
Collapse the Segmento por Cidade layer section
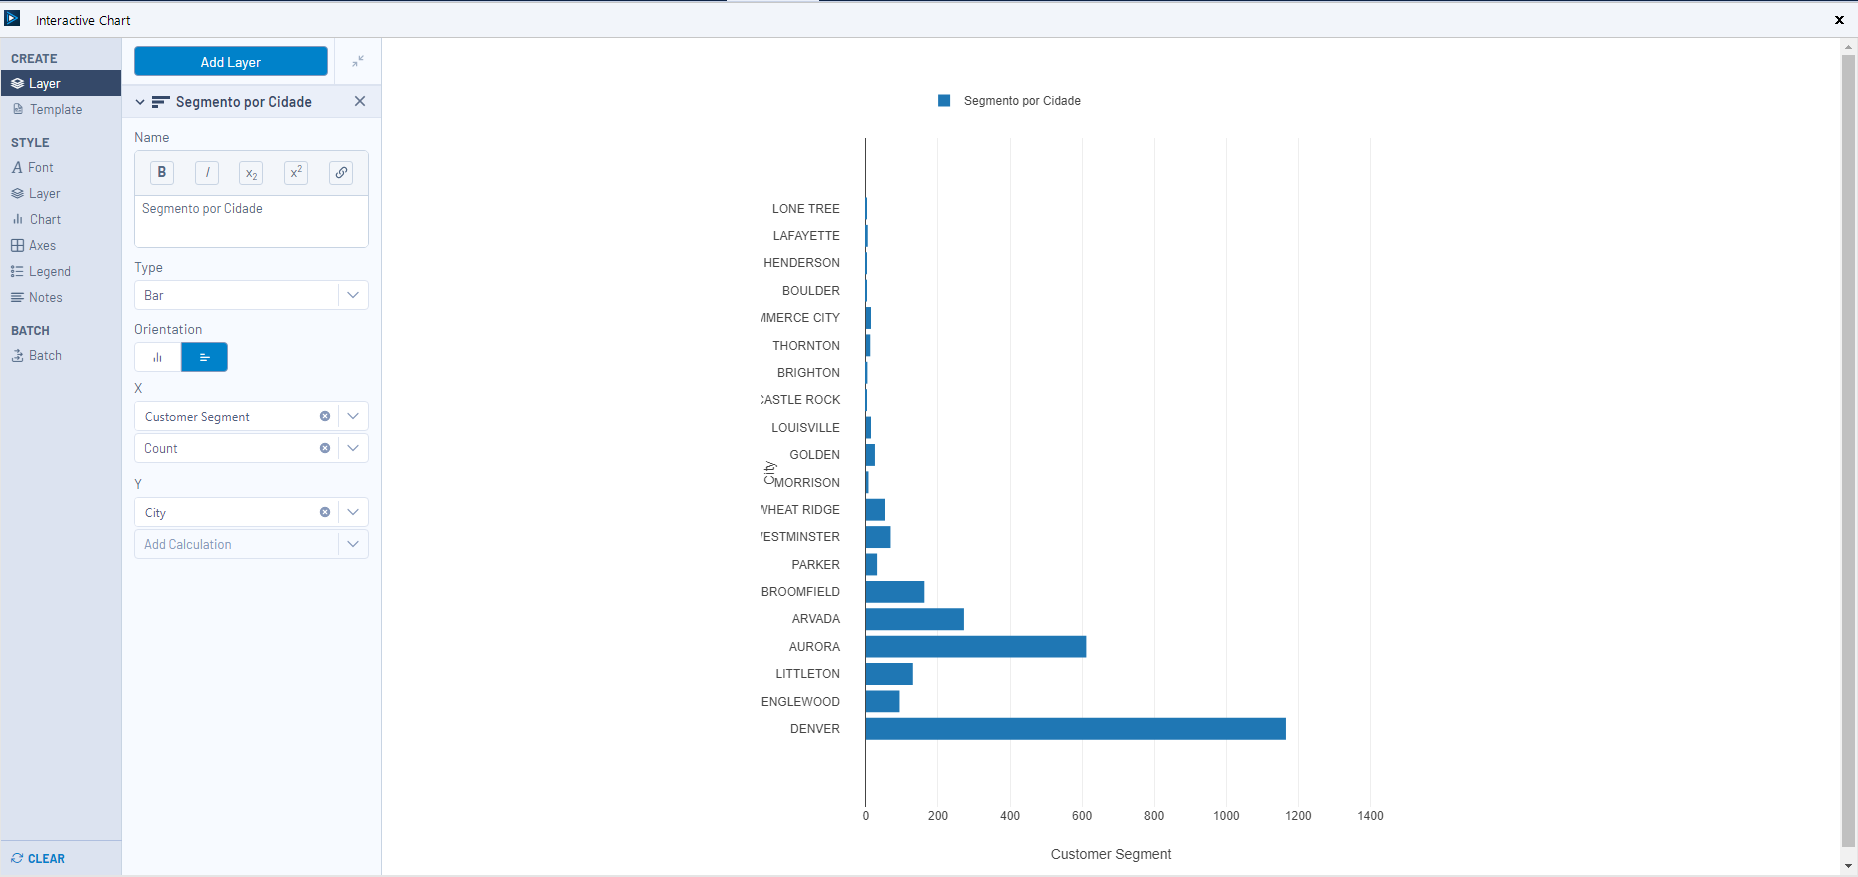point(140,102)
